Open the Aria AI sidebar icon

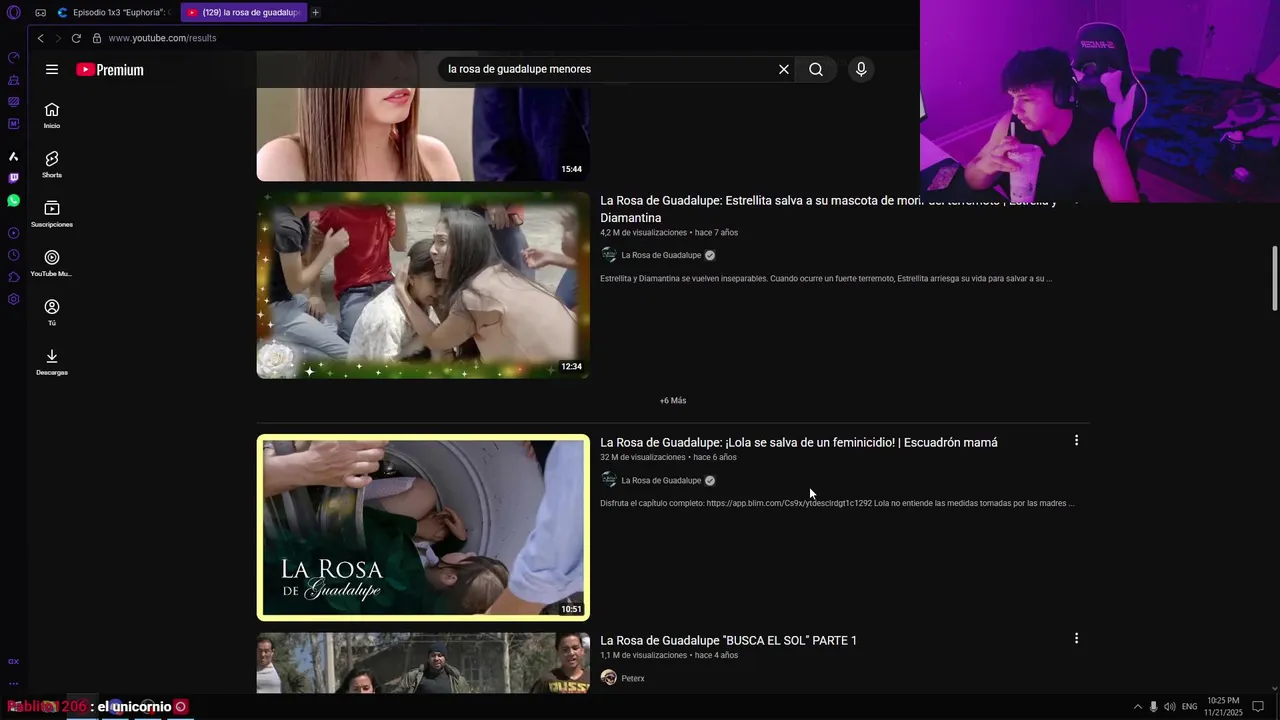(13, 156)
